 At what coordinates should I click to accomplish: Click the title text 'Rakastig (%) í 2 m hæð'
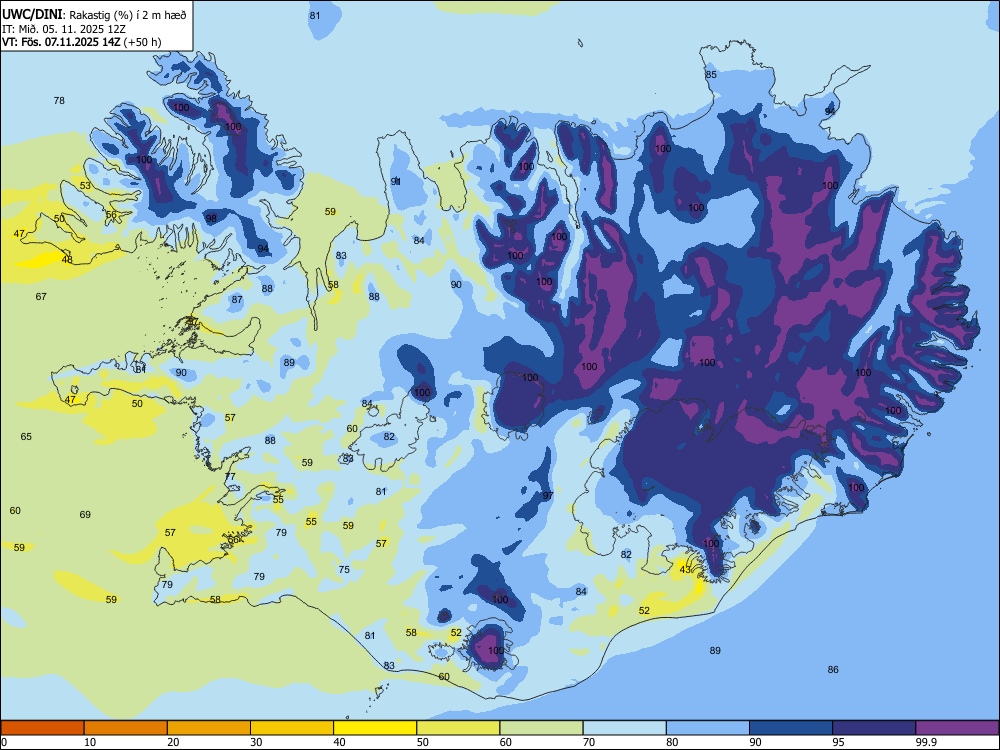coord(128,15)
